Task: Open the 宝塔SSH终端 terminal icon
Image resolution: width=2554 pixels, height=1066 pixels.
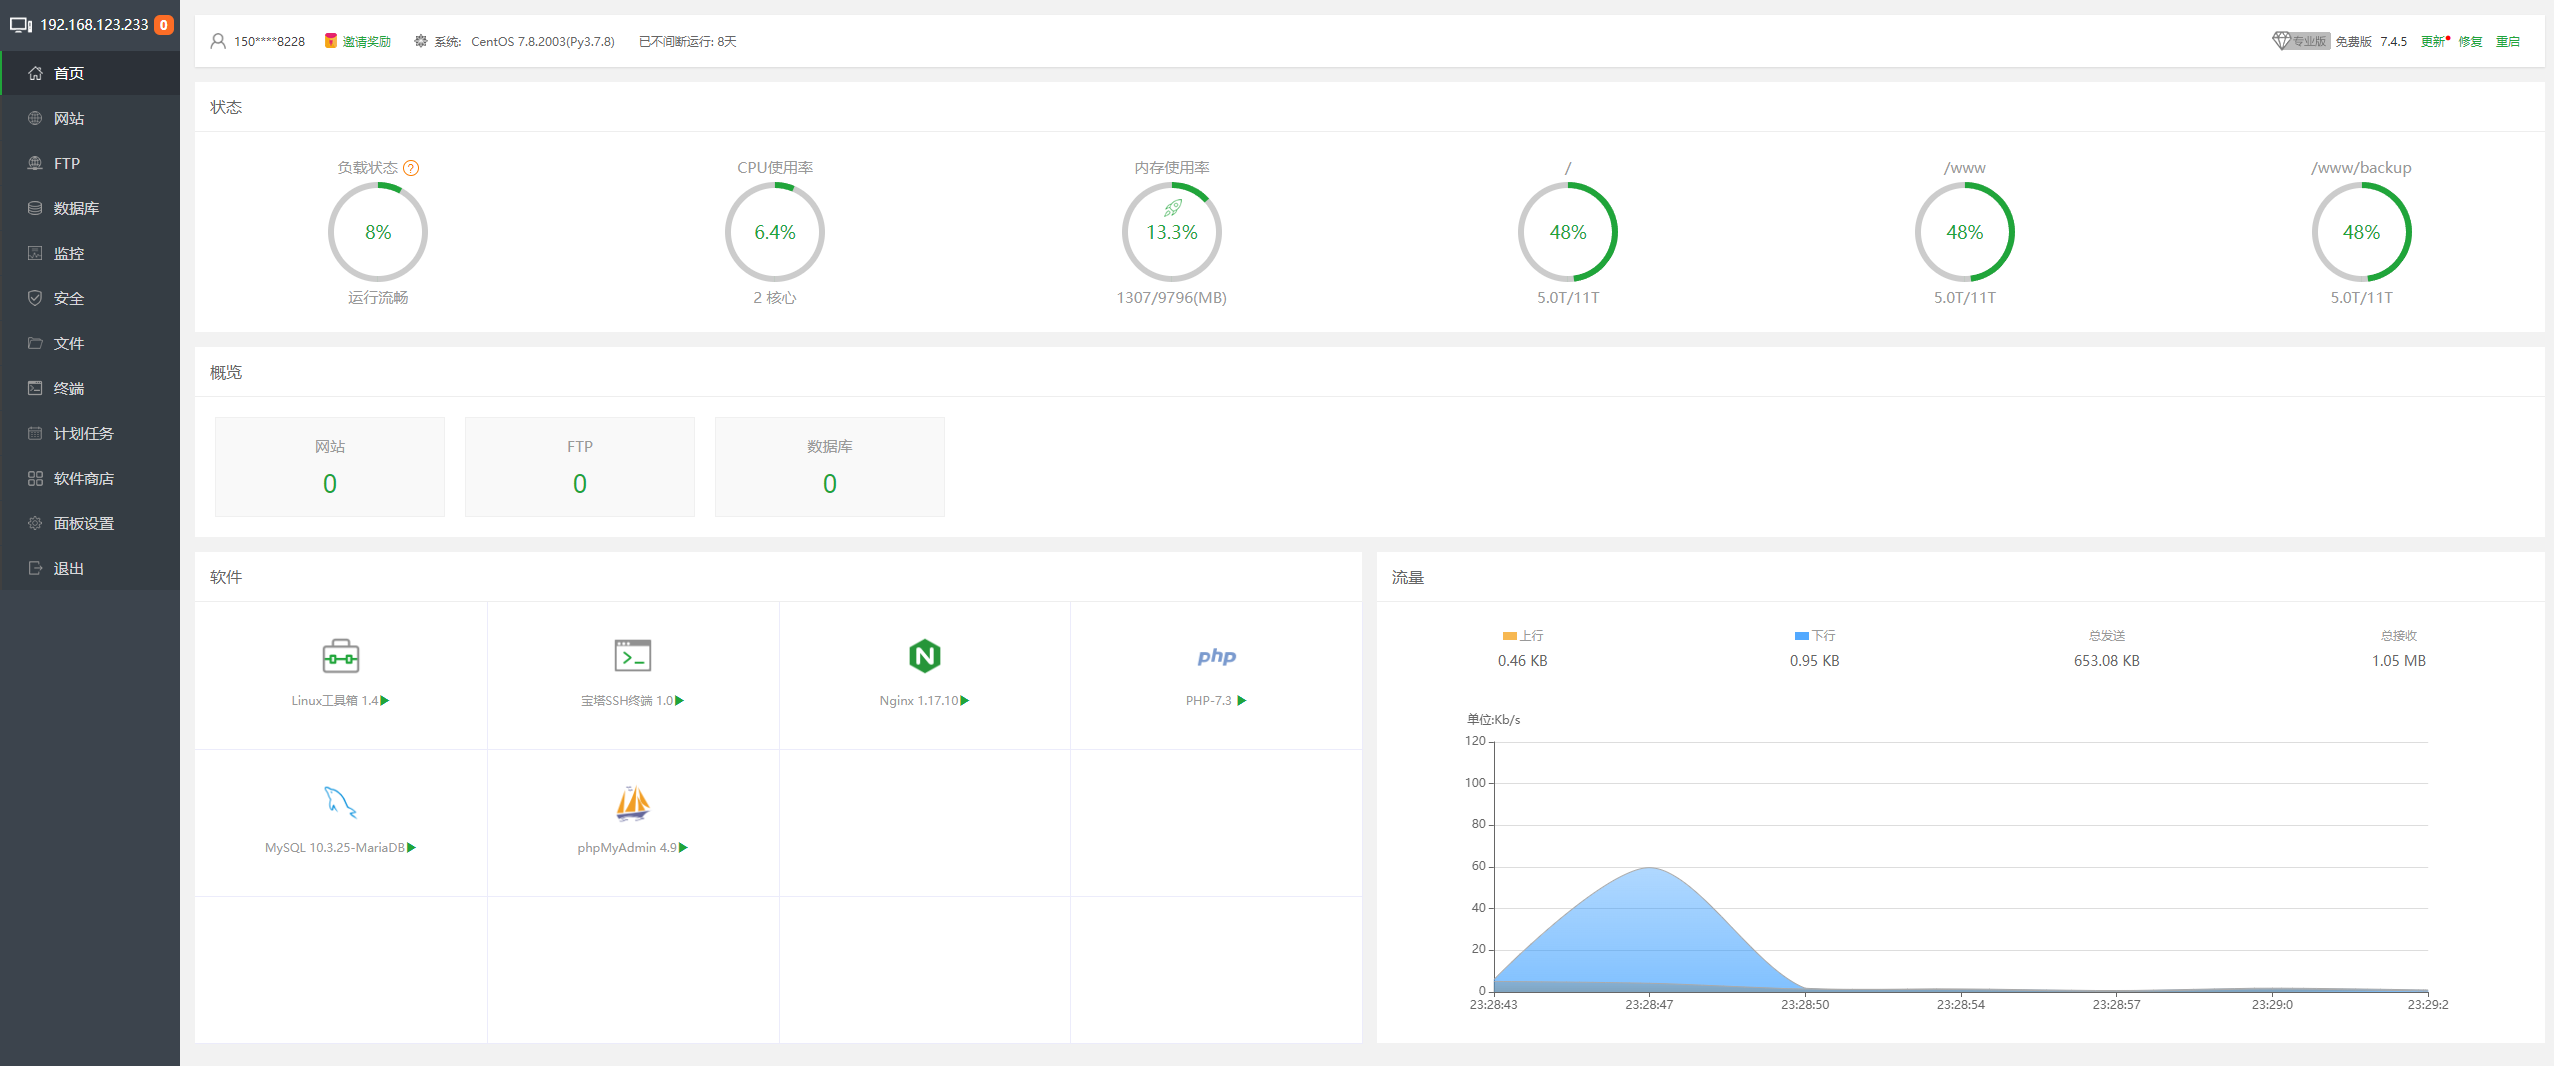Action: [632, 656]
